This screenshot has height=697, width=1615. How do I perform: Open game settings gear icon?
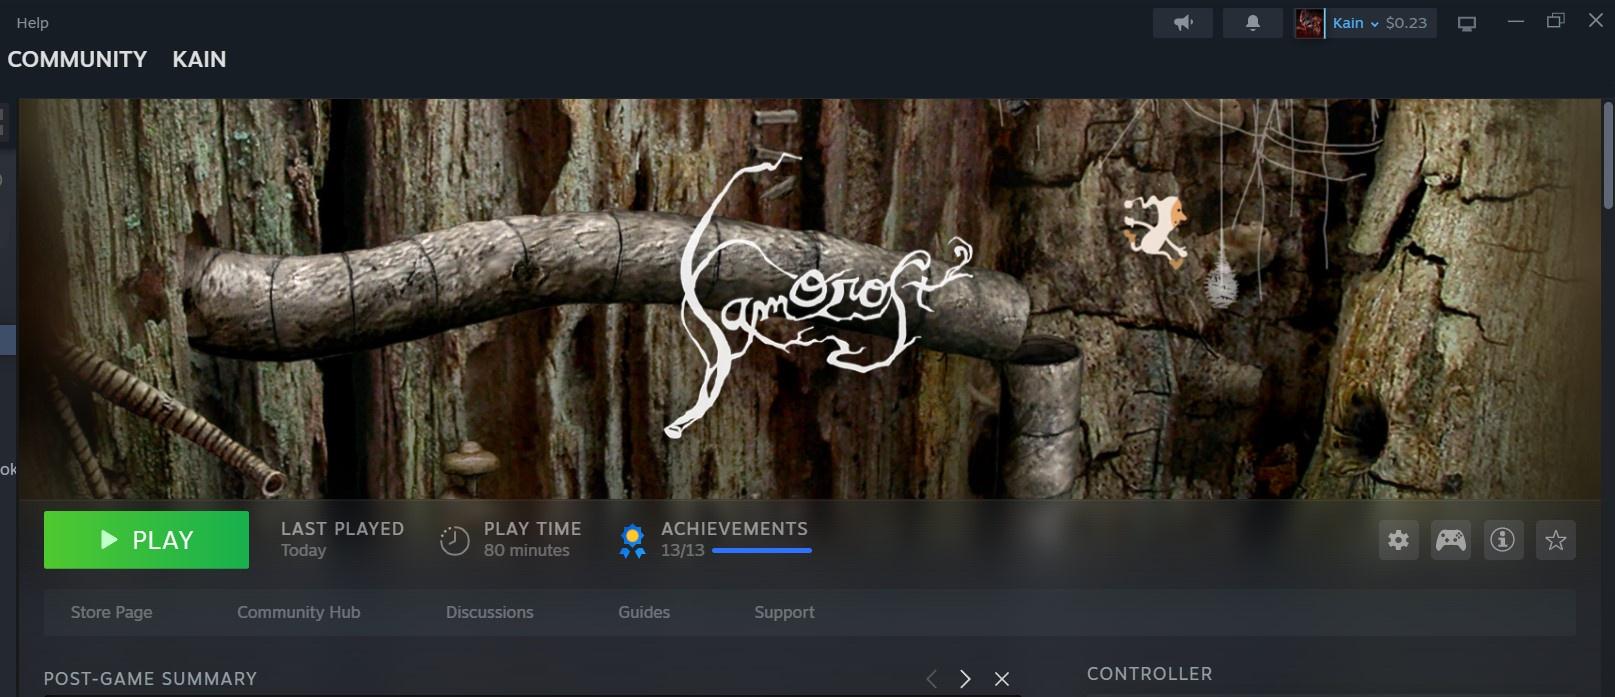tap(1398, 540)
